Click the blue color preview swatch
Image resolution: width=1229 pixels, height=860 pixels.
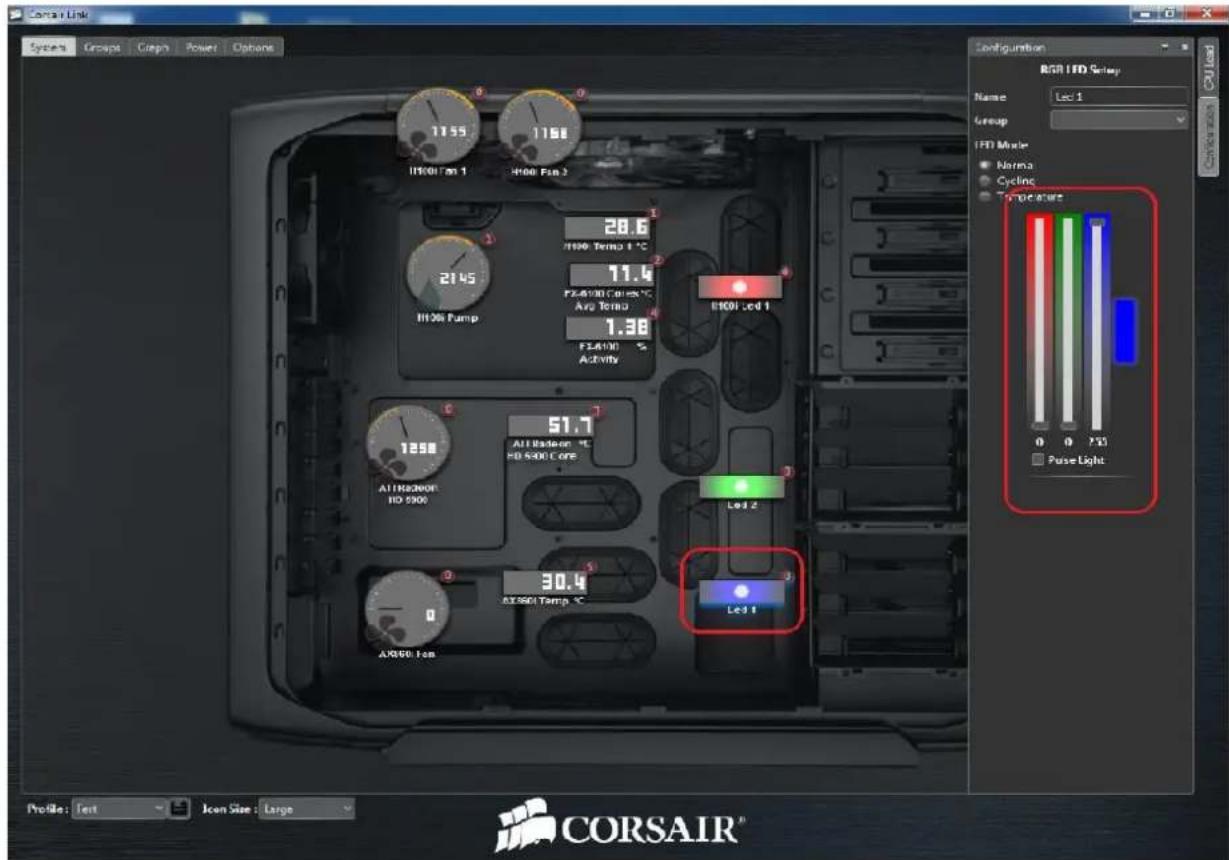click(1125, 330)
